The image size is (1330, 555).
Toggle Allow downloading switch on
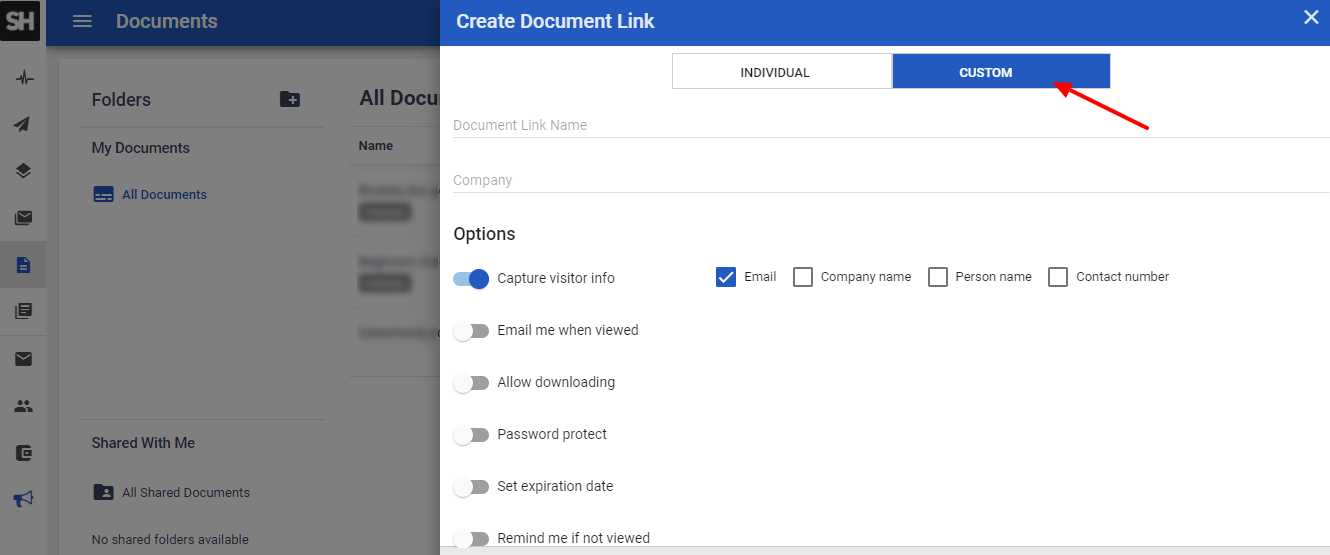471,383
